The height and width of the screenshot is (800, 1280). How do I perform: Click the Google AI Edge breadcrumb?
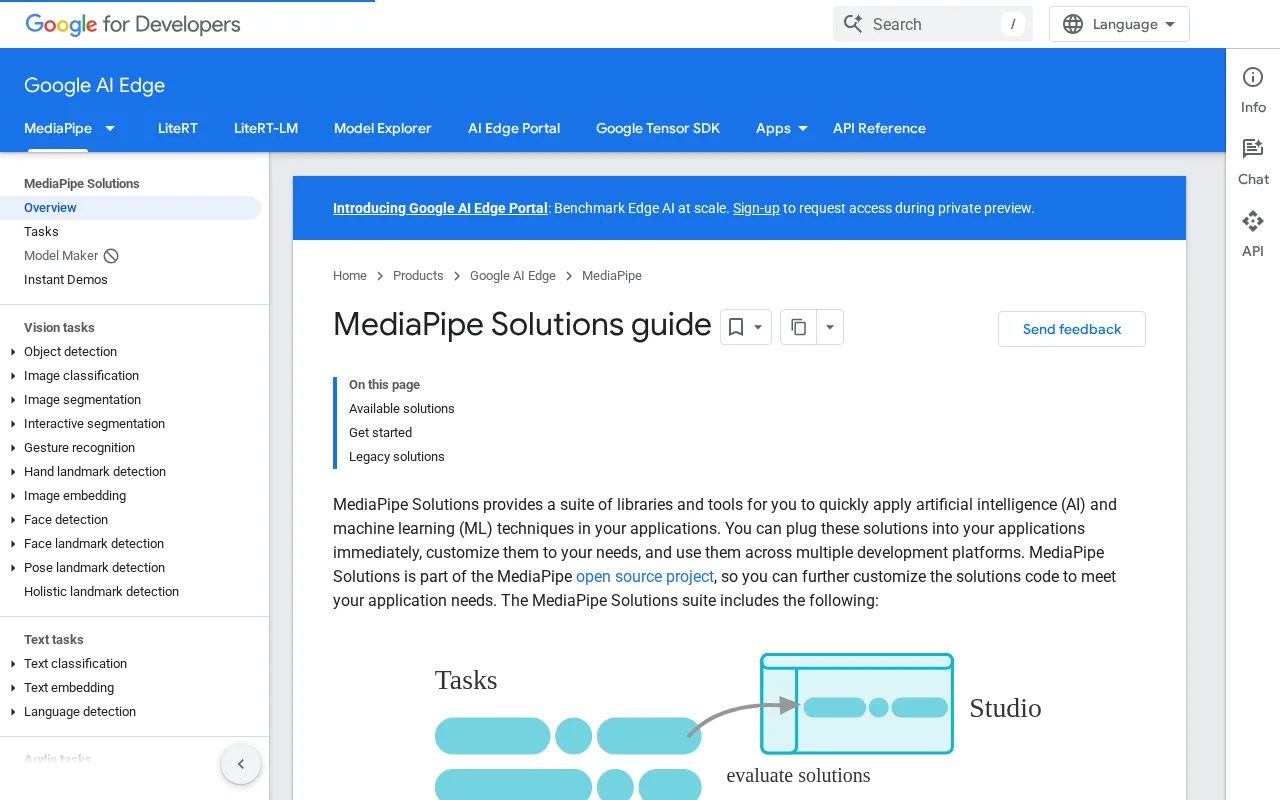click(x=513, y=276)
